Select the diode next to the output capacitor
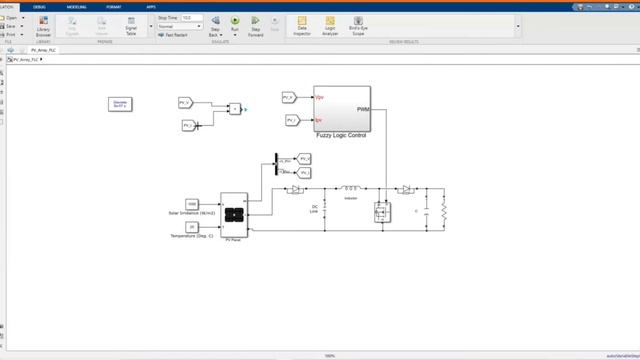 406,189
